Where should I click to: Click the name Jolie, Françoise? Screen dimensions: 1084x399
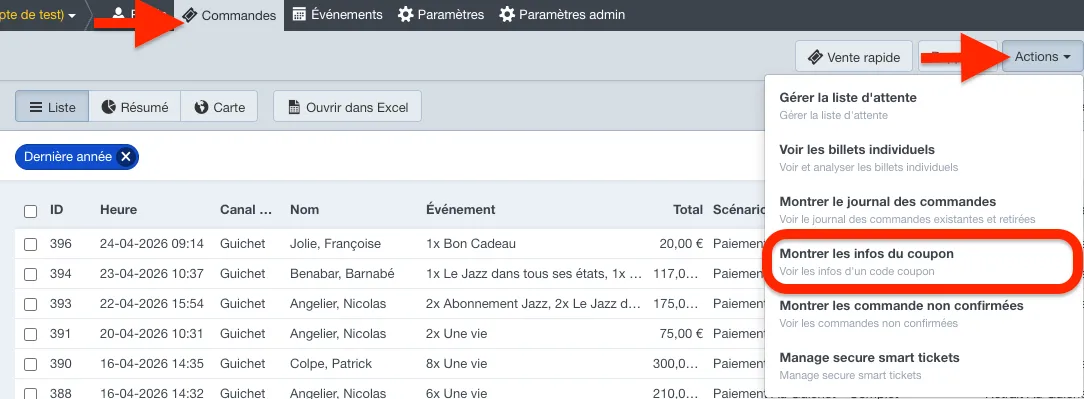pyautogui.click(x=335, y=244)
